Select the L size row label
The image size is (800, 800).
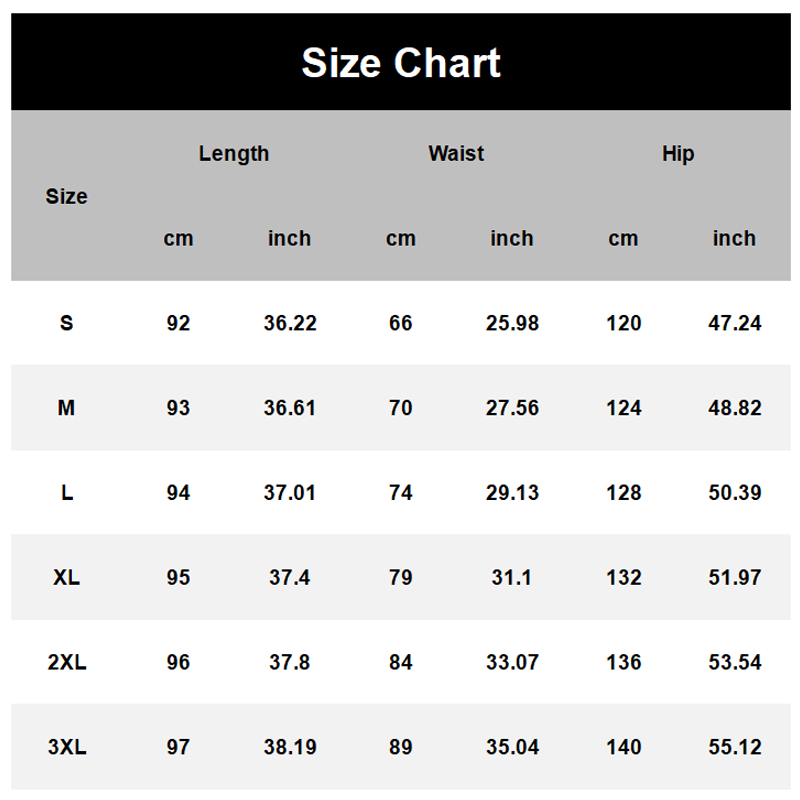(x=66, y=492)
